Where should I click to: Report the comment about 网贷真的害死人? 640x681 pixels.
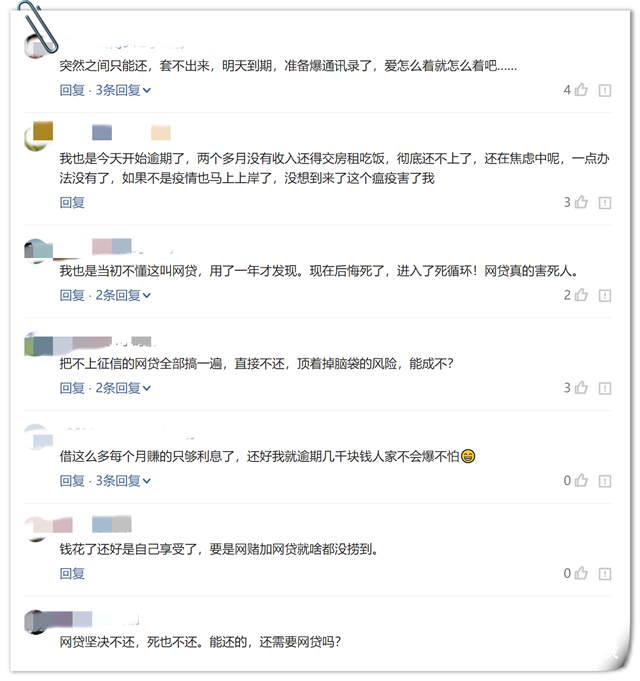point(605,295)
